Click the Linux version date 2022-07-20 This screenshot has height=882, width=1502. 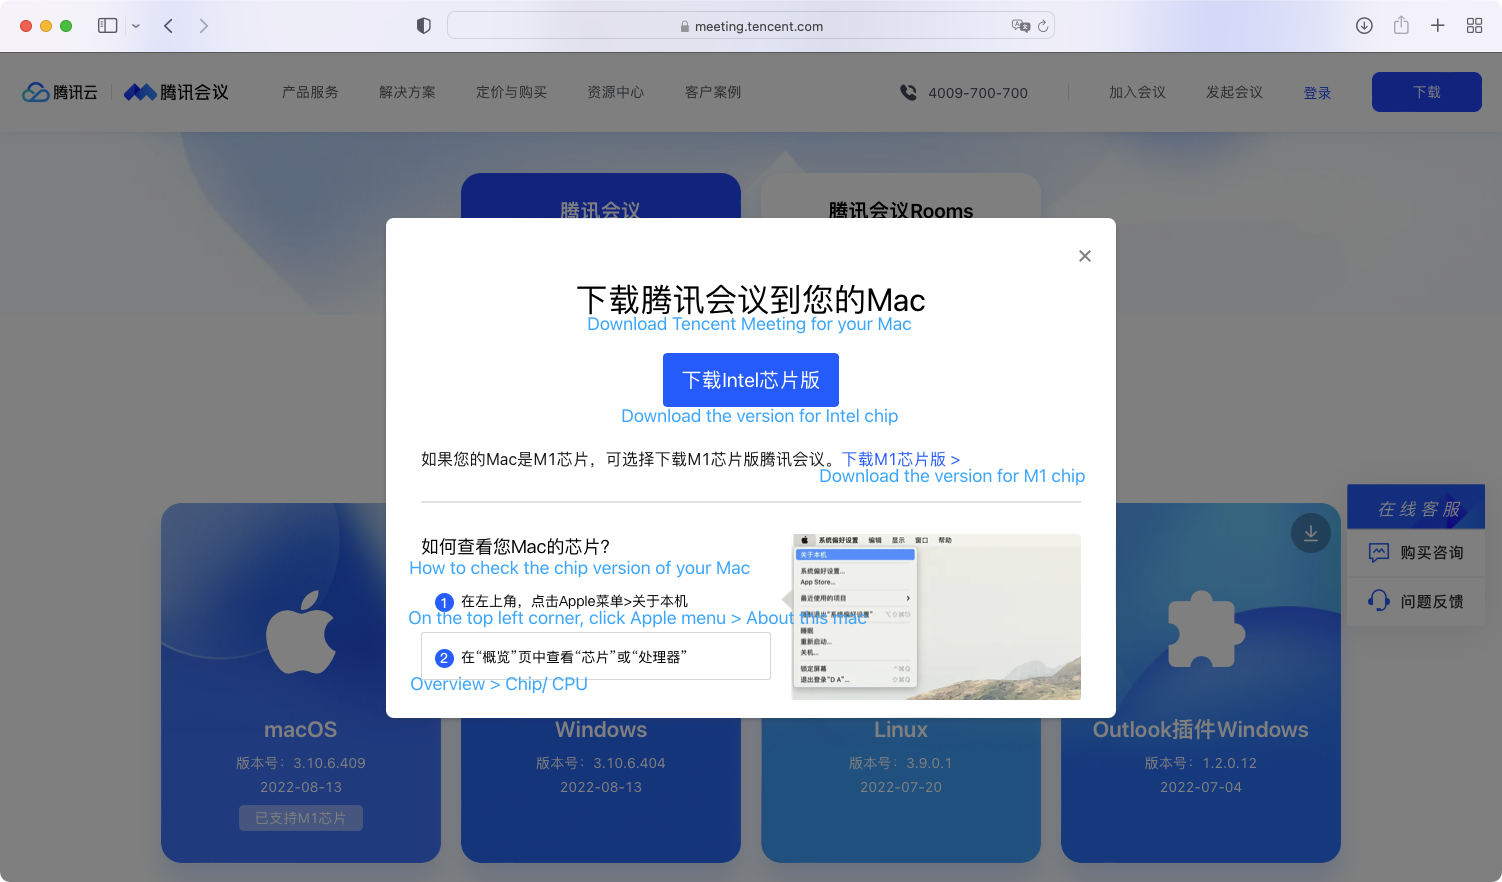901,787
